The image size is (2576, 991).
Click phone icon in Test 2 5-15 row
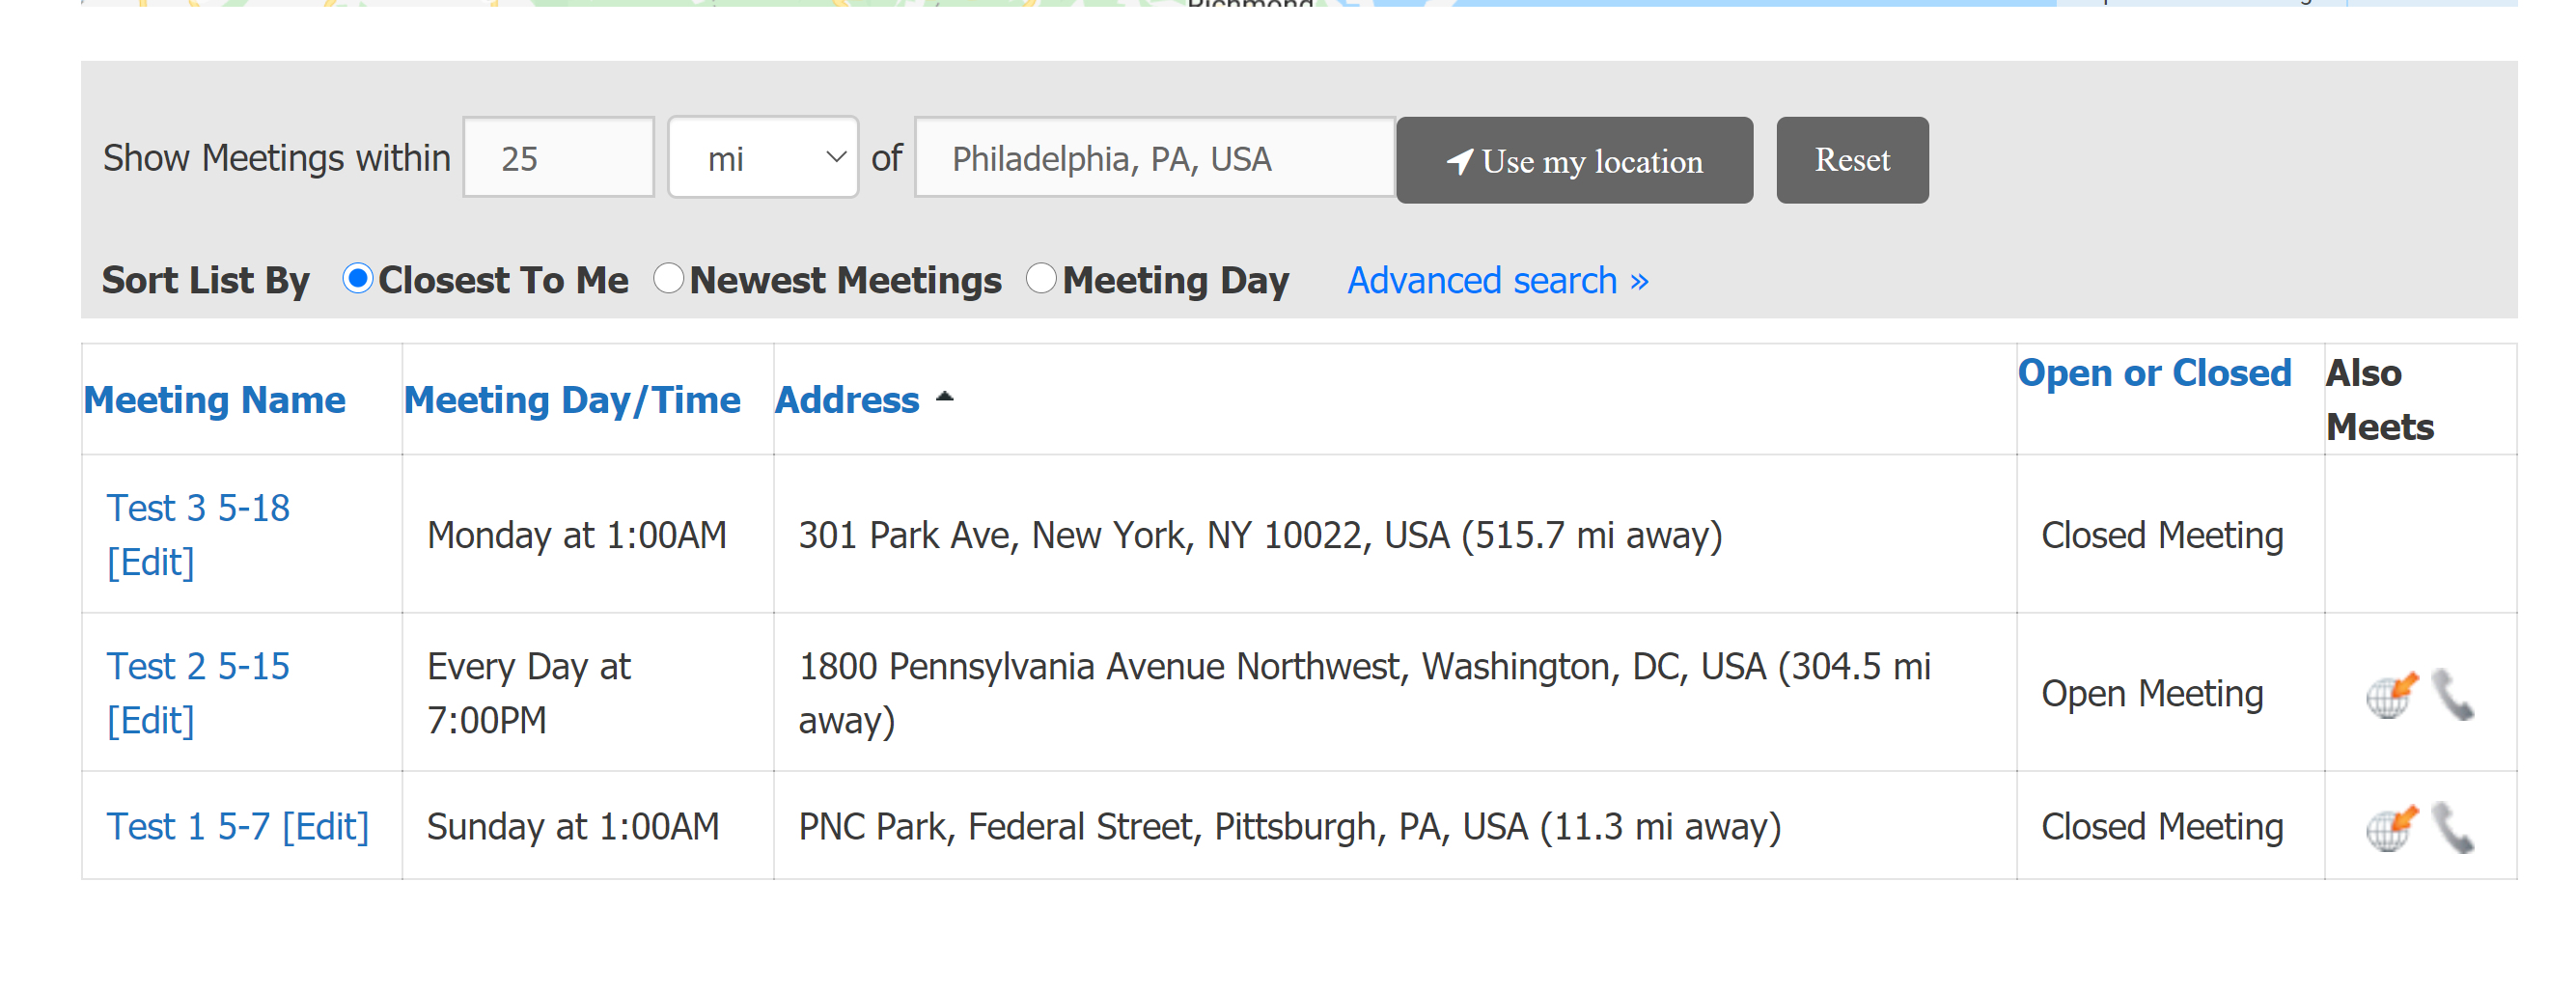2452,695
